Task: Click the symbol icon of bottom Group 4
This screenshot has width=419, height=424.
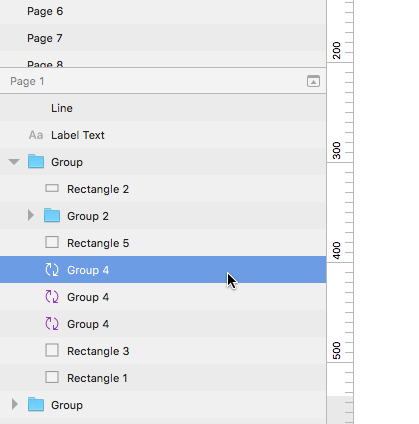Action: (x=52, y=324)
